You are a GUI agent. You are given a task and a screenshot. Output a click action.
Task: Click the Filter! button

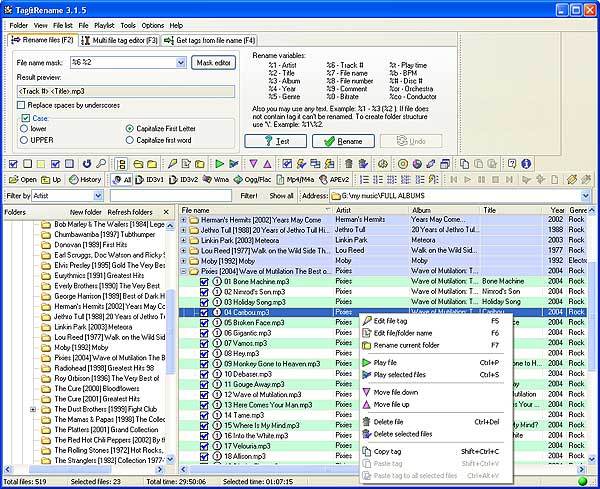coord(249,196)
